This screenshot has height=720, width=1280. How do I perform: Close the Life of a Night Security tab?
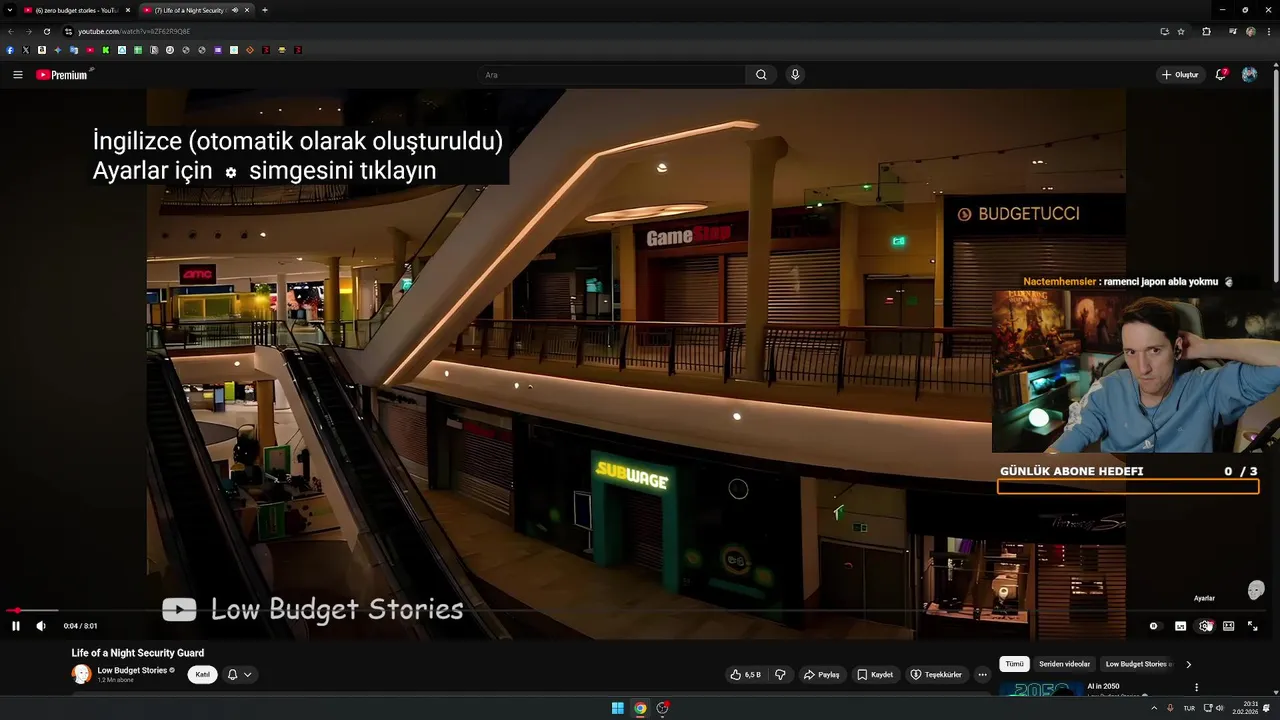tap(247, 10)
